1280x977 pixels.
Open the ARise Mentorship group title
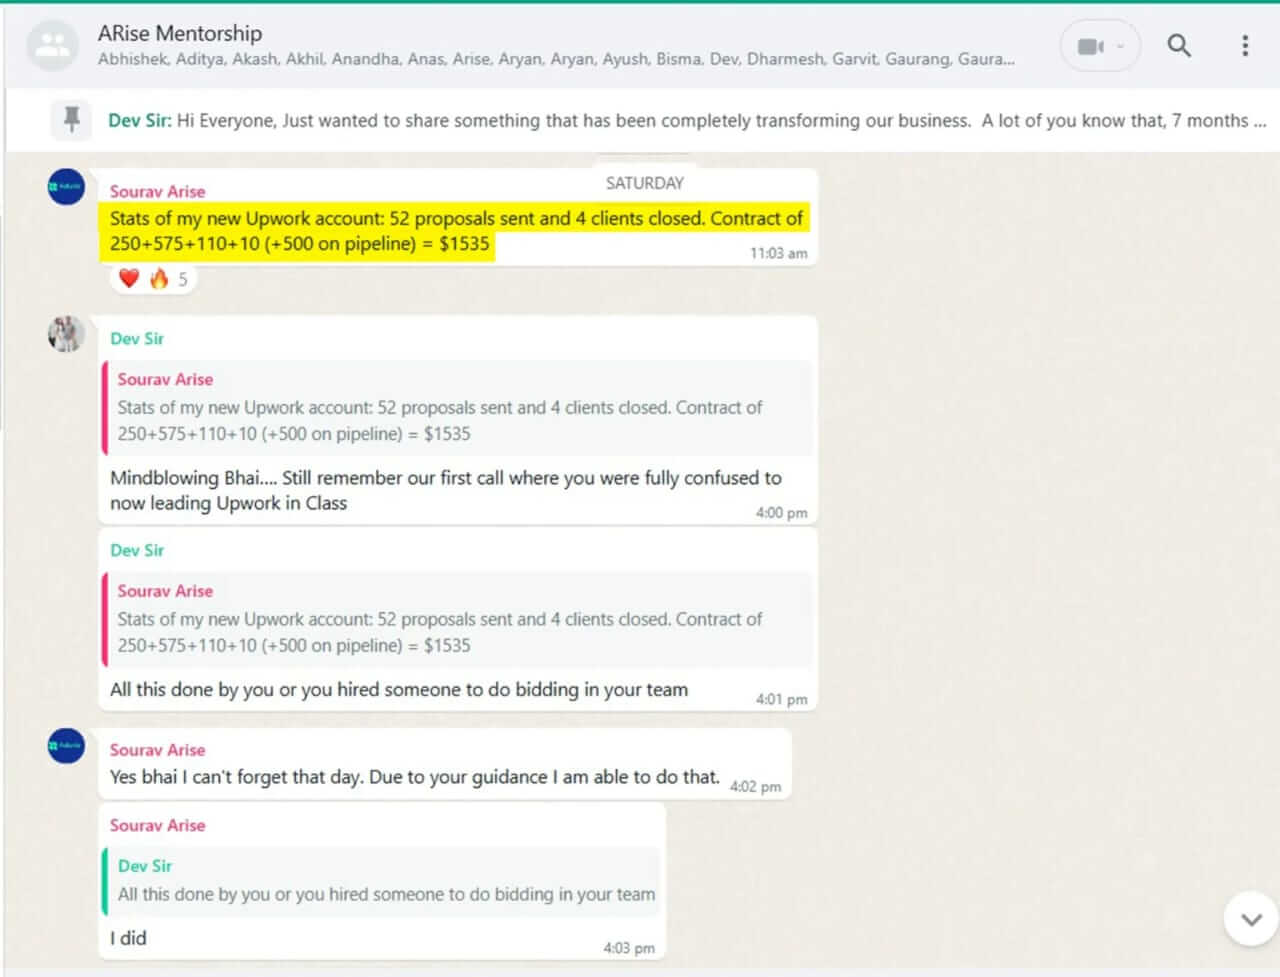180,33
